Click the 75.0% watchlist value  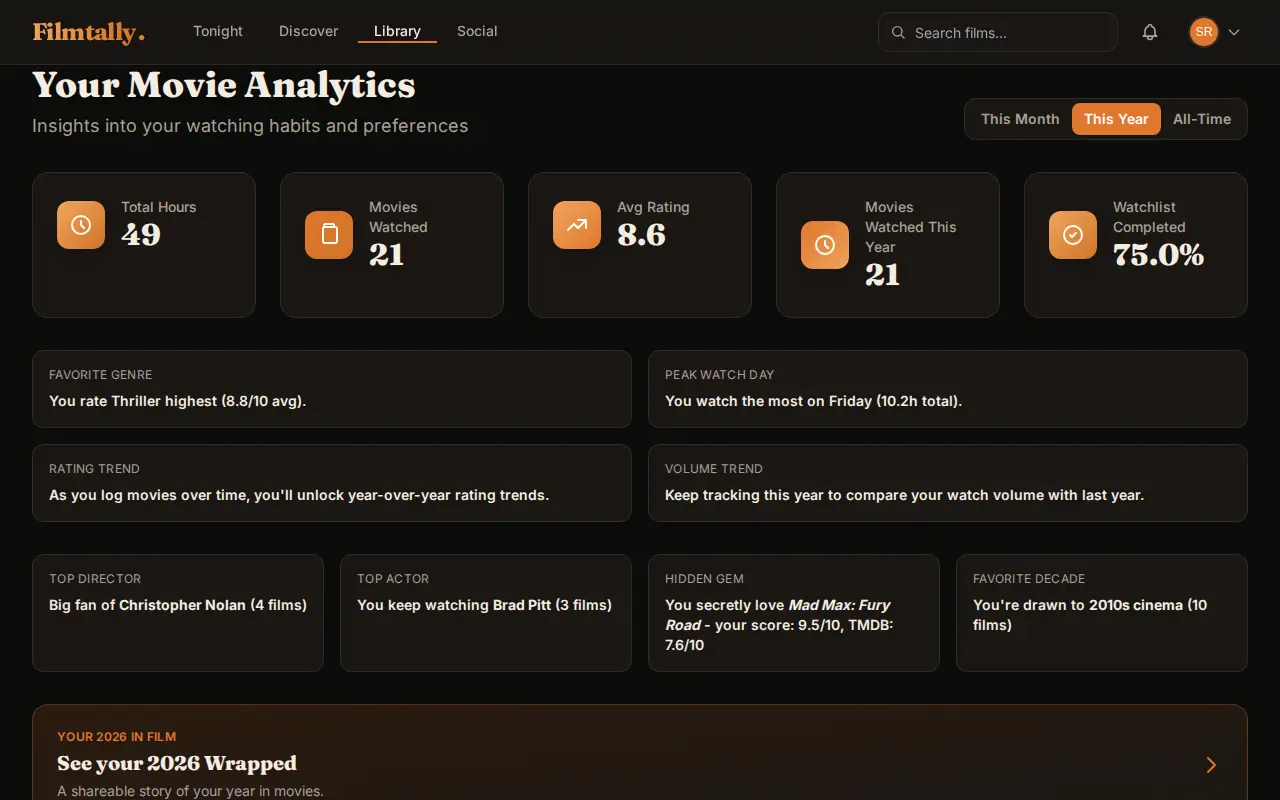tap(1158, 255)
